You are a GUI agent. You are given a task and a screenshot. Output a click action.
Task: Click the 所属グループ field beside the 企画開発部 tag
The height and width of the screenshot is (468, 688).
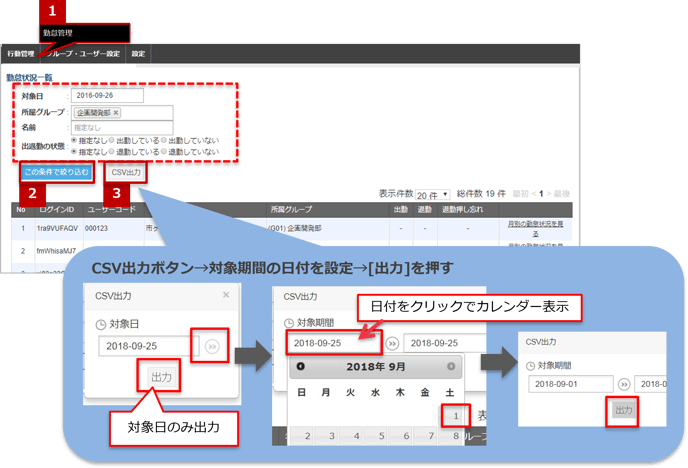pyautogui.click(x=122, y=113)
